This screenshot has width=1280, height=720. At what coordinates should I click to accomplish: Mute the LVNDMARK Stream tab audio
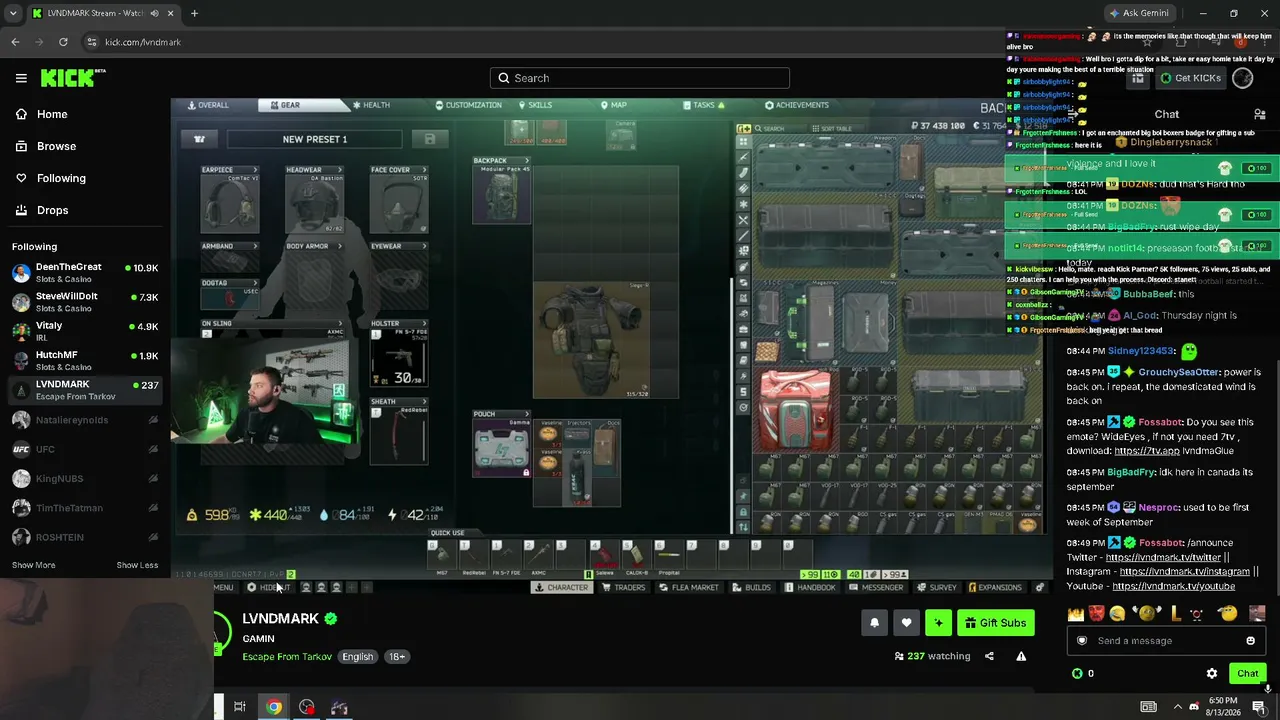coord(154,13)
